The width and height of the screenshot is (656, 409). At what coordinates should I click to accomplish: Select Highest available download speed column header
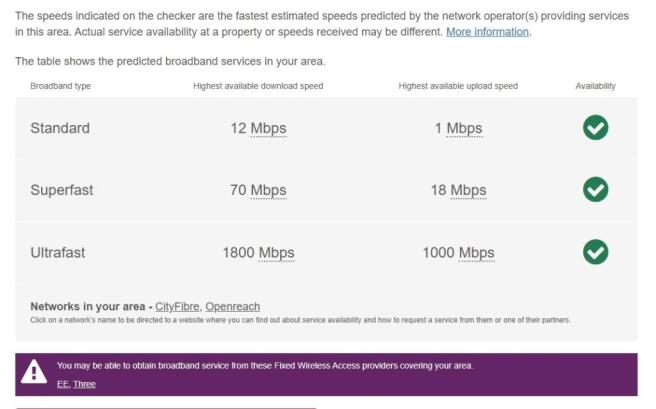tap(258, 86)
